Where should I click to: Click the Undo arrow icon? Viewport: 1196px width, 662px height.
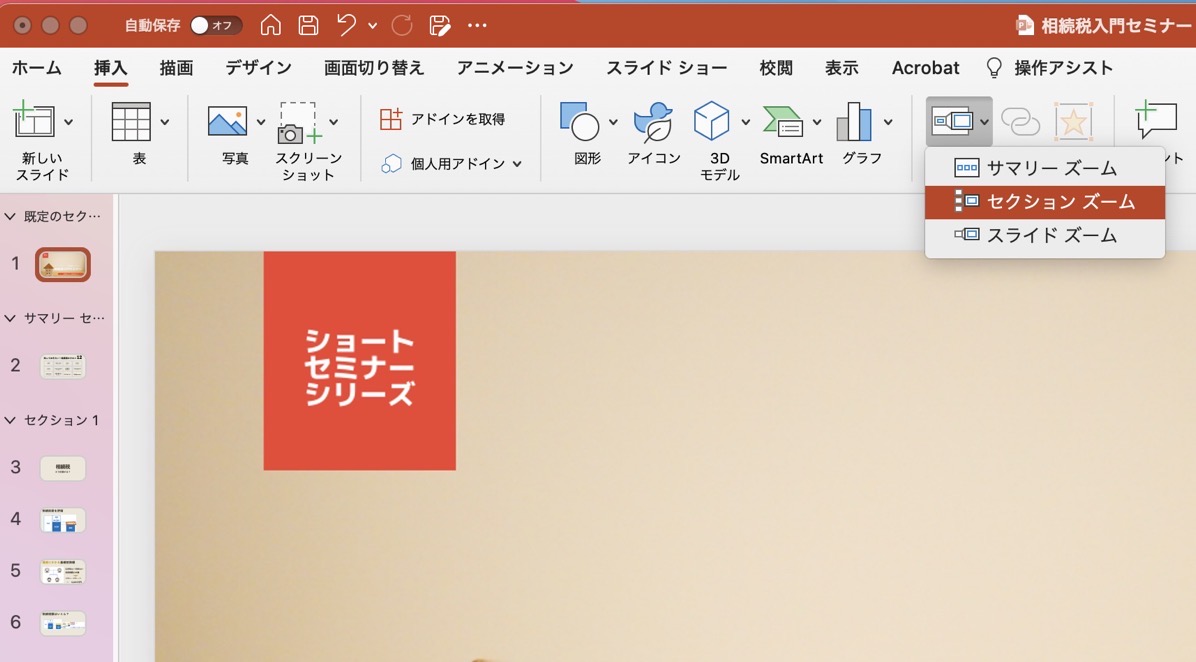[346, 25]
